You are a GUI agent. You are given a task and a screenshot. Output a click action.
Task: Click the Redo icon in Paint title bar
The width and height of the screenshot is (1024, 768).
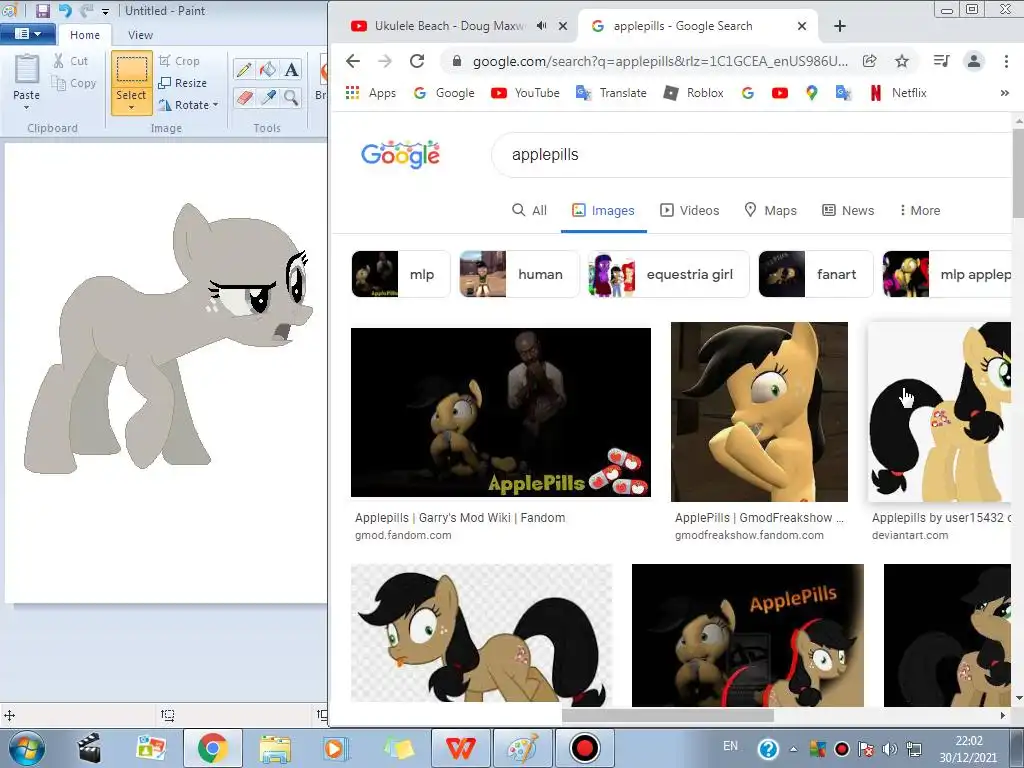click(86, 10)
